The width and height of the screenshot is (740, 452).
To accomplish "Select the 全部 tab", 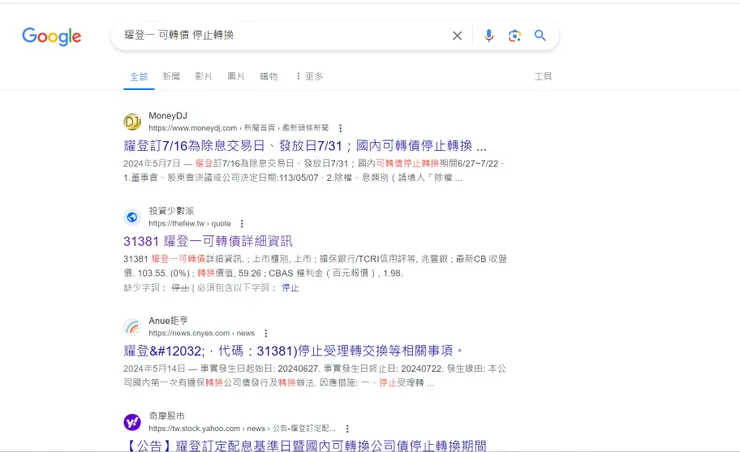I will coord(139,76).
